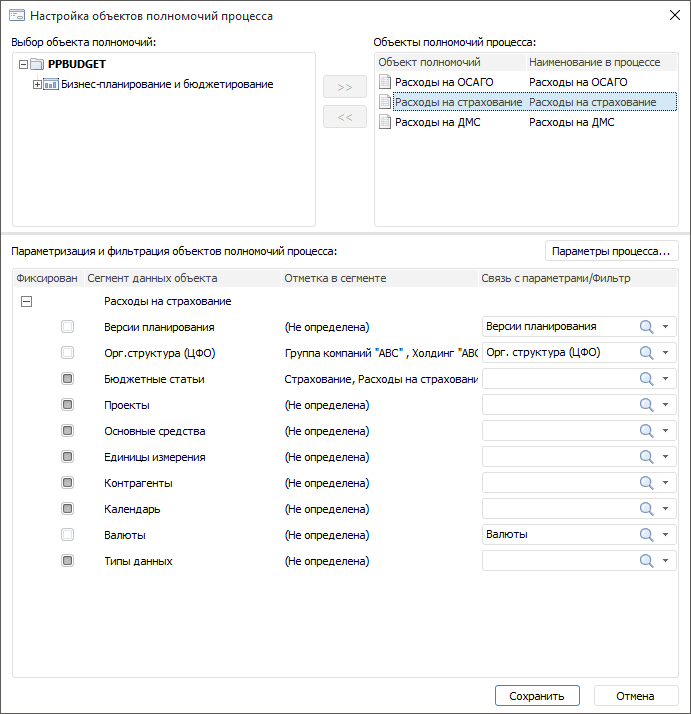Click the Сохранить button
The height and width of the screenshot is (714, 691).
pos(537,696)
